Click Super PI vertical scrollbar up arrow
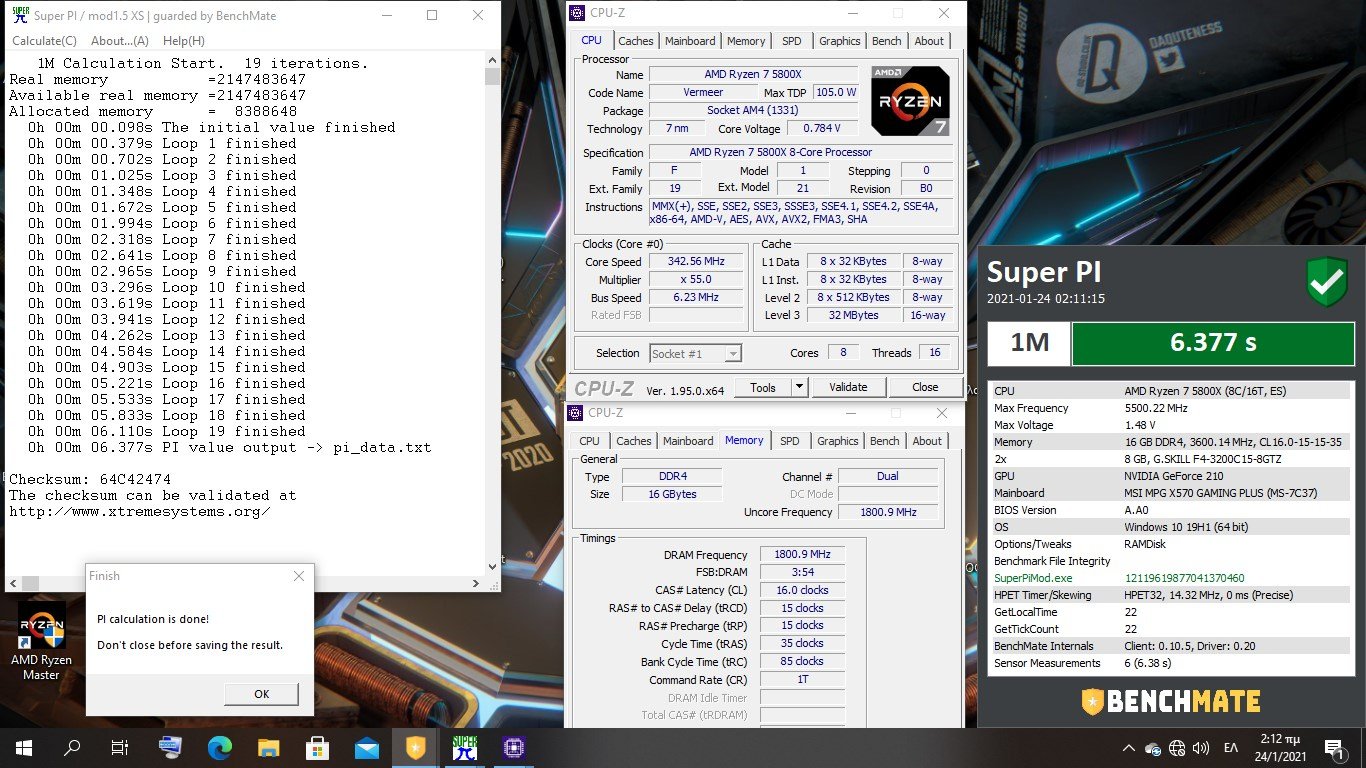Viewport: 1366px width, 768px height. coord(492,62)
